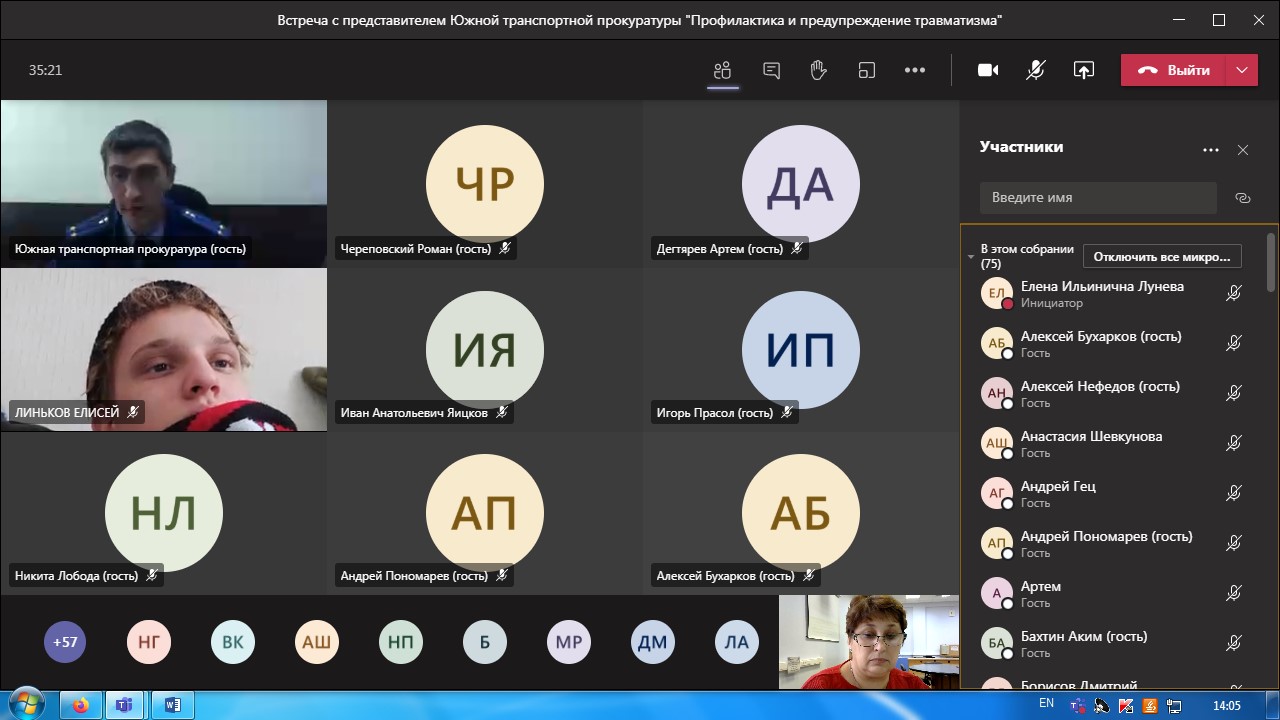1280x720 pixels.
Task: Open more actions menu in meeting toolbar
Action: tap(914, 70)
